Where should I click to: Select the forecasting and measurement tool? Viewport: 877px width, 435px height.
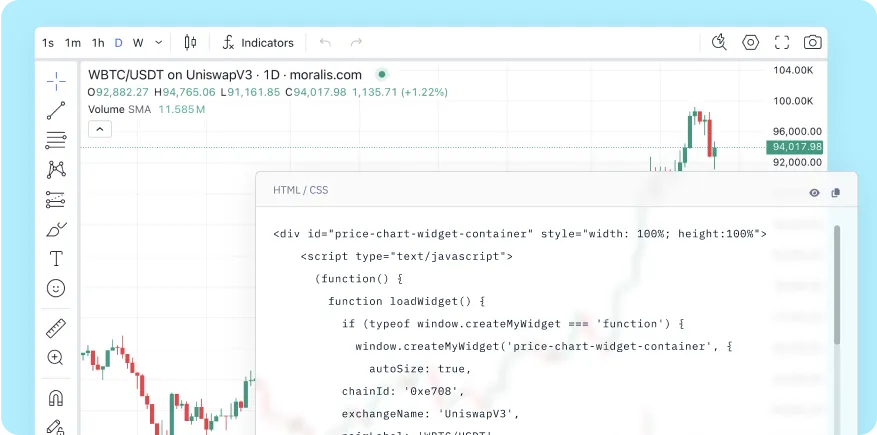tap(56, 200)
